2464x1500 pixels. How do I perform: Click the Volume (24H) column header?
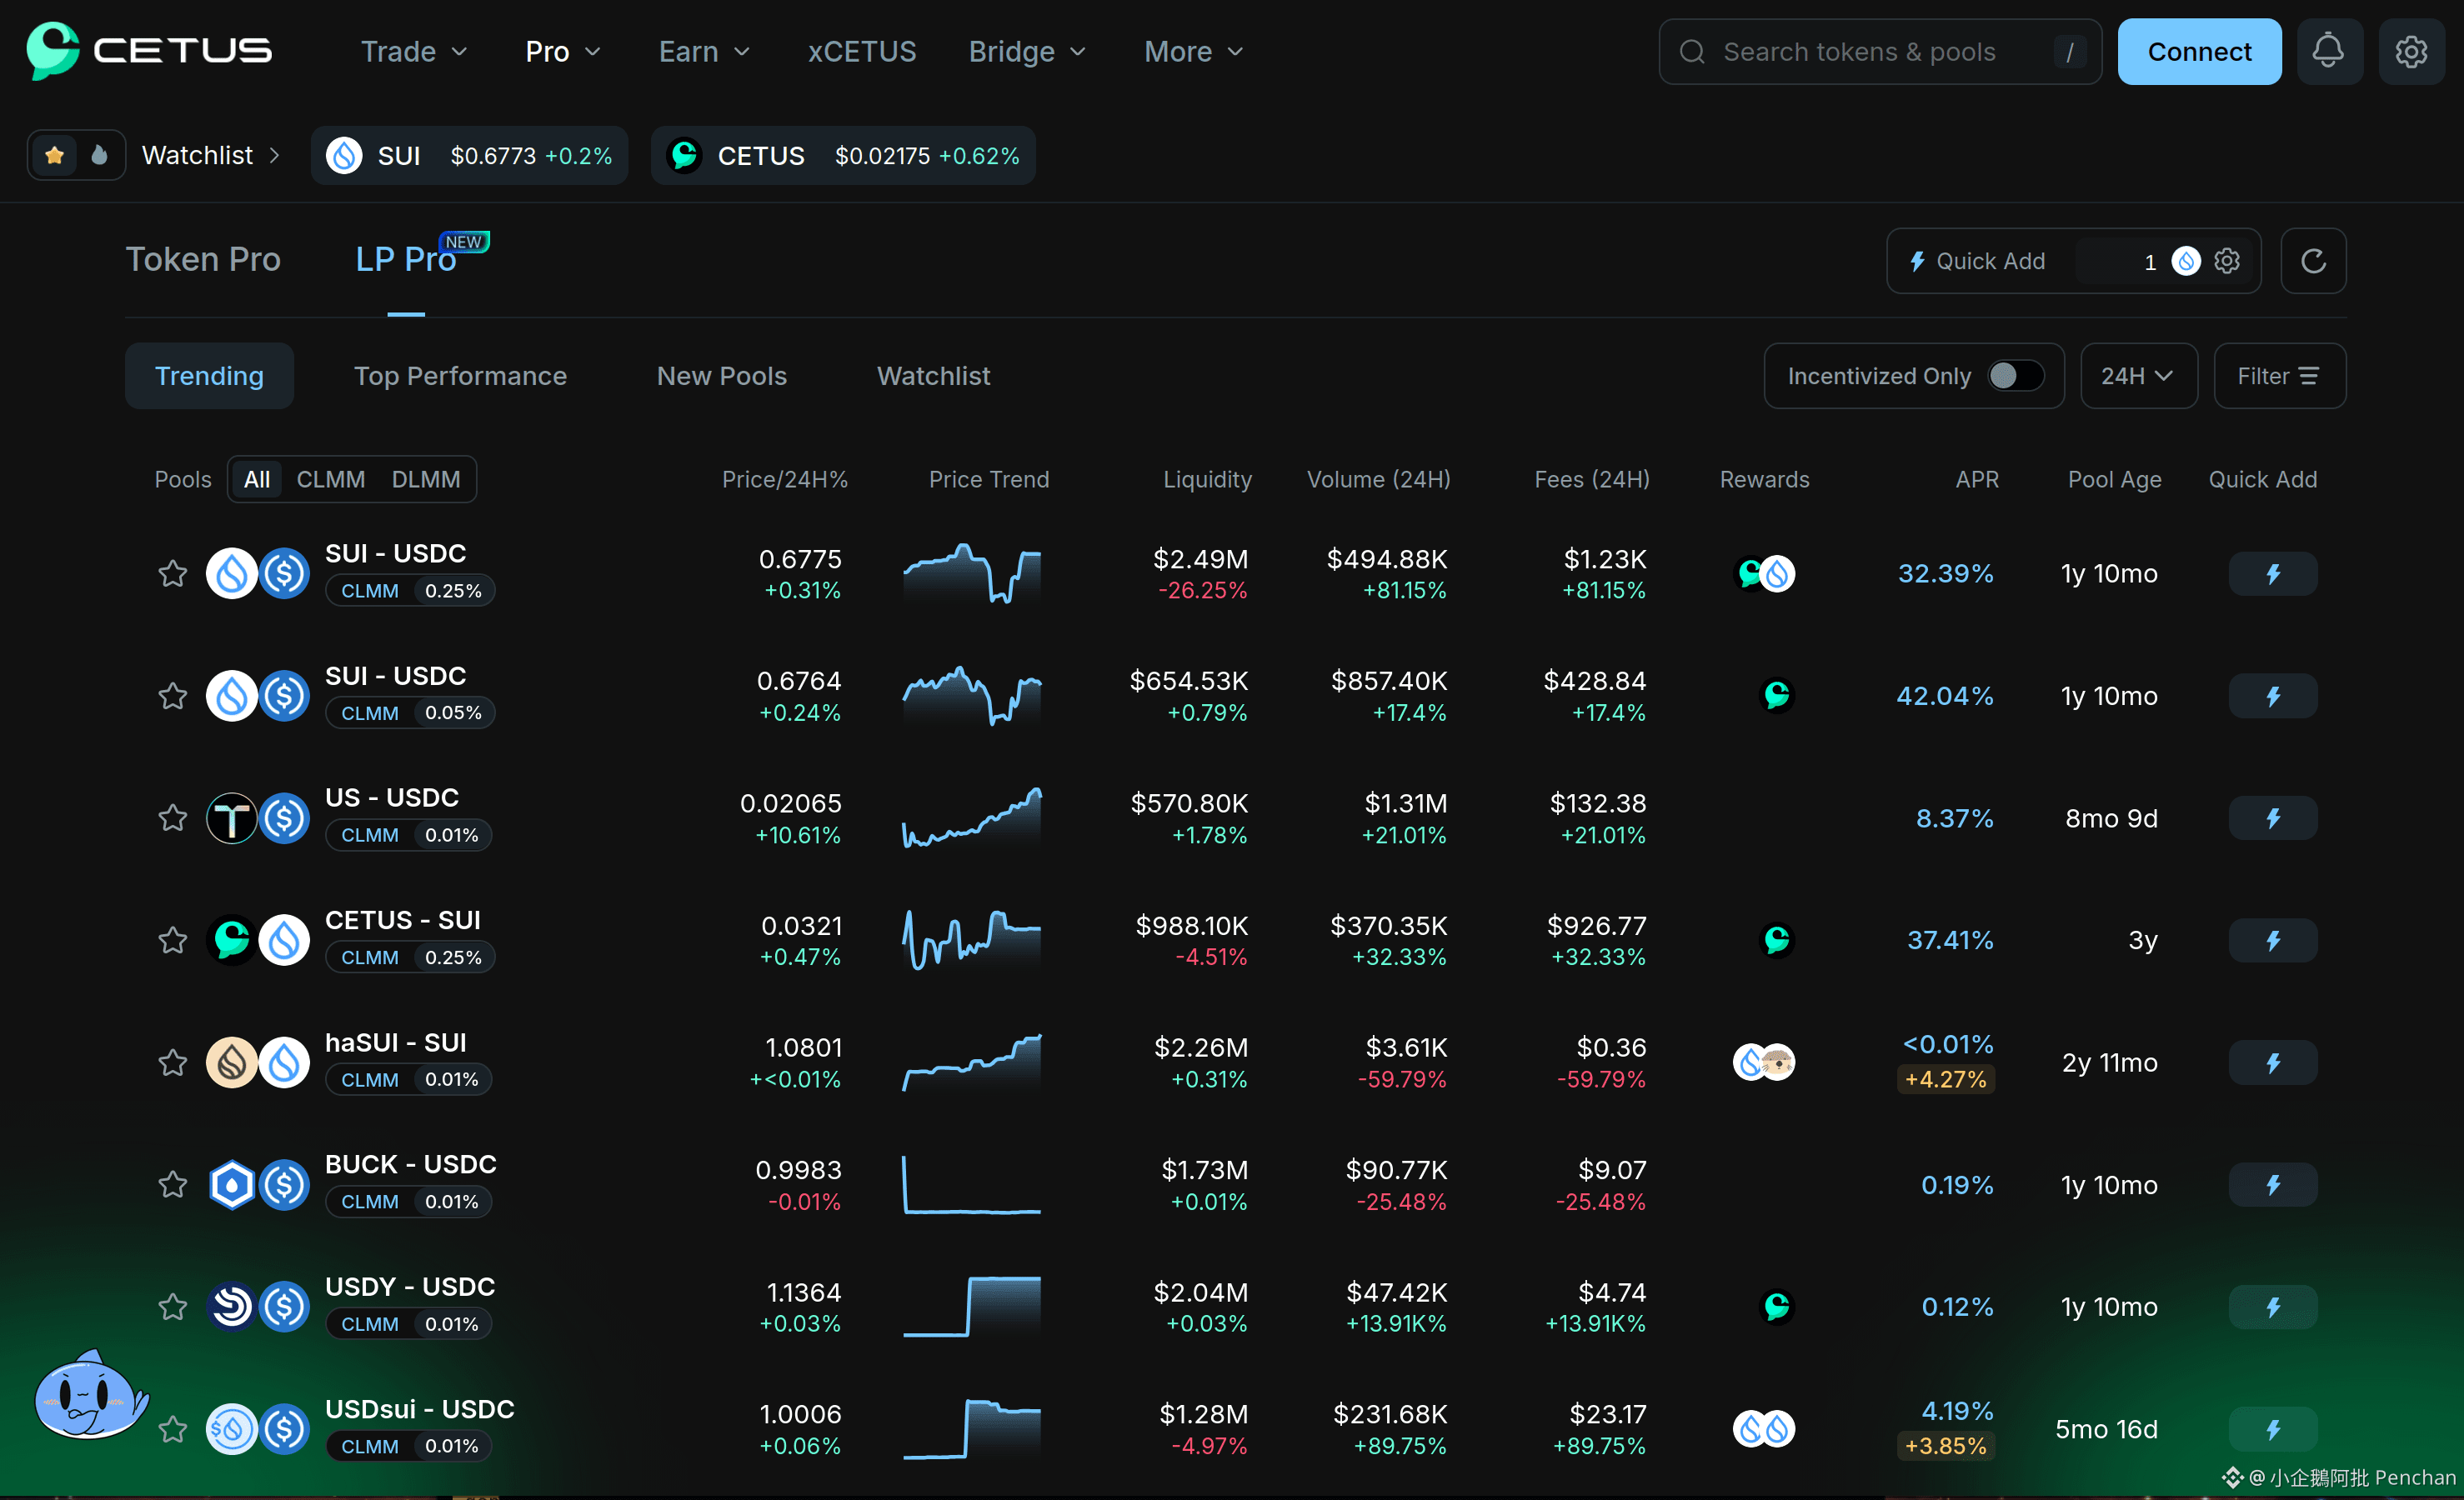pos(1378,479)
